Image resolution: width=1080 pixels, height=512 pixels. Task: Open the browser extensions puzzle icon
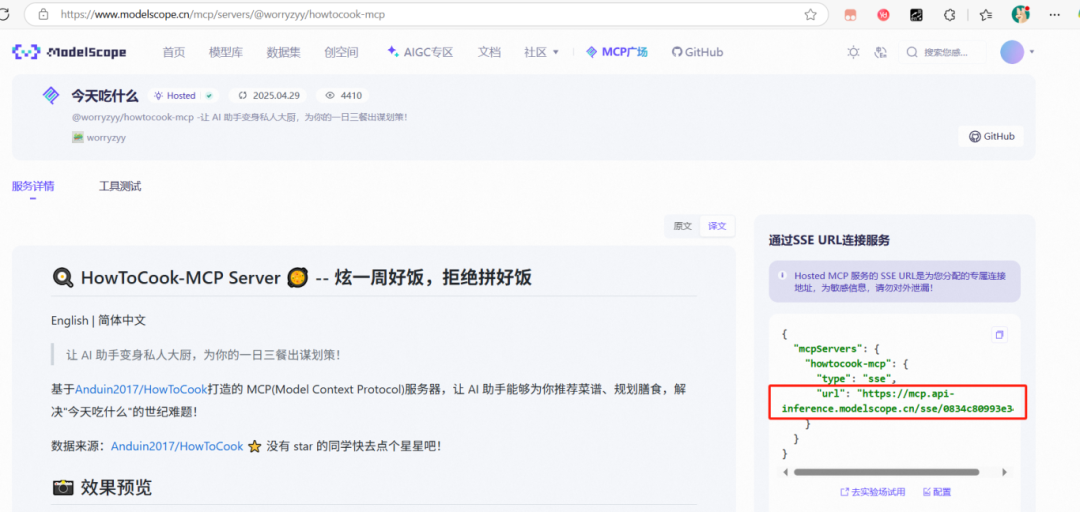tap(949, 14)
